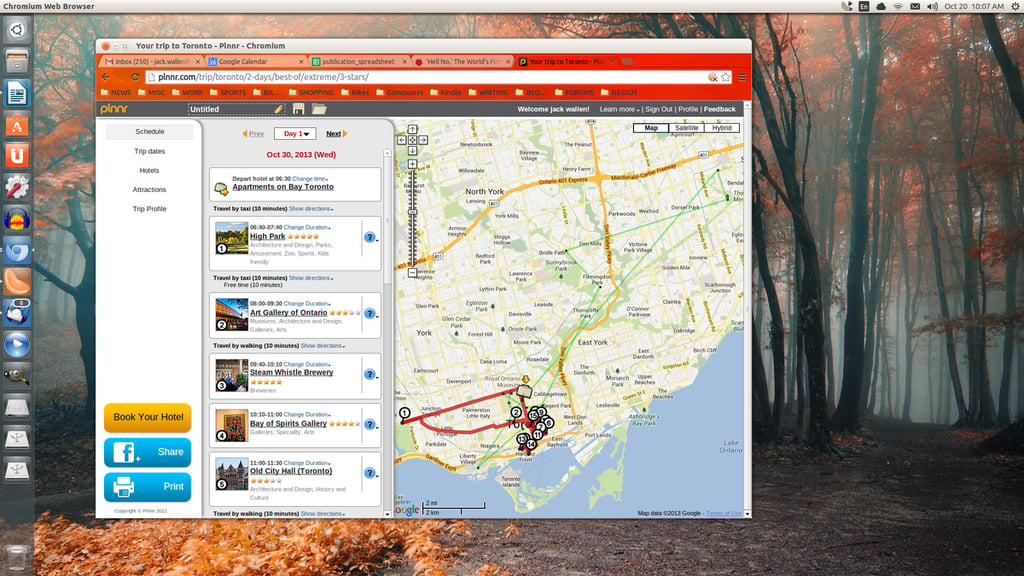Screen dimensions: 1024x576
Task: Click the question mark icon for High Park
Action: pos(370,238)
